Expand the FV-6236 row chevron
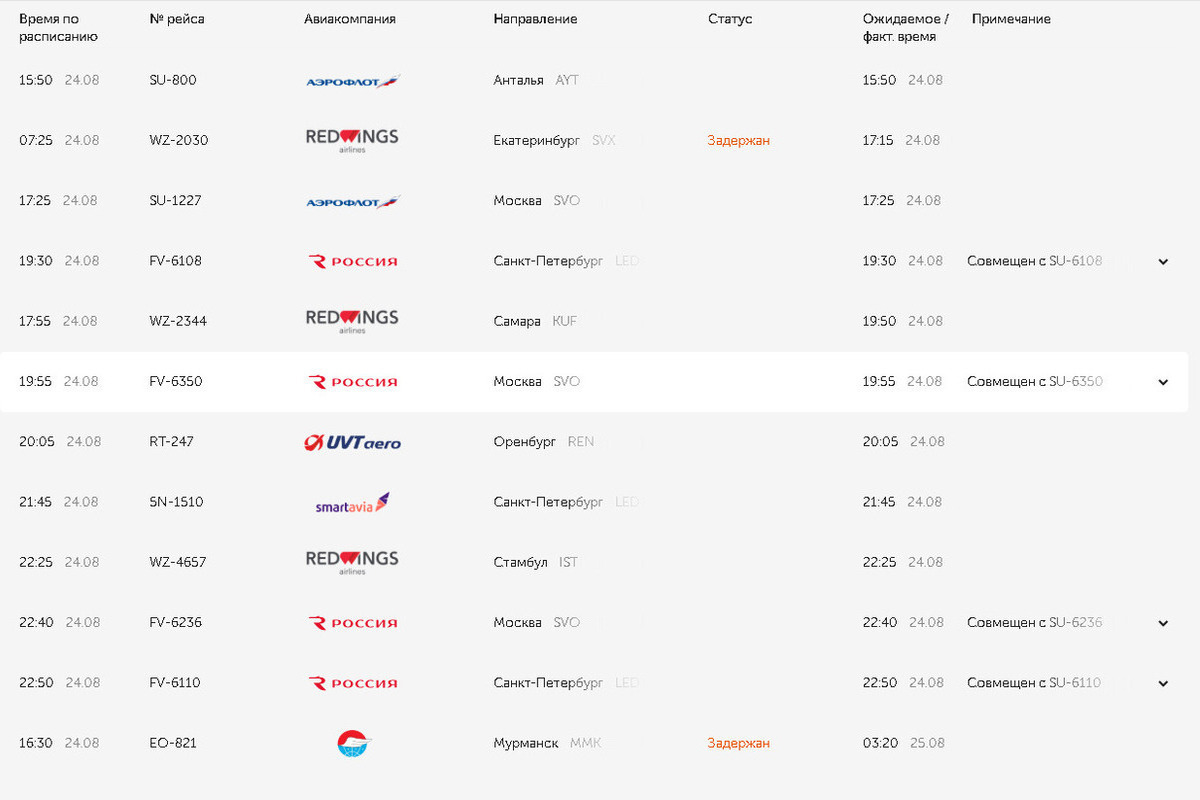This screenshot has width=1200, height=800. [1163, 623]
